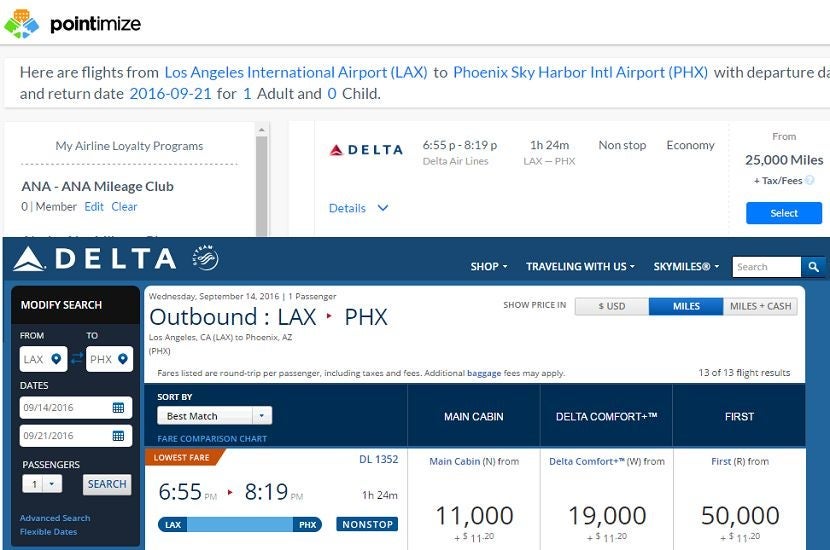Swap origin and destination arrows
Screen dimensions: 830x550
(x=77, y=359)
